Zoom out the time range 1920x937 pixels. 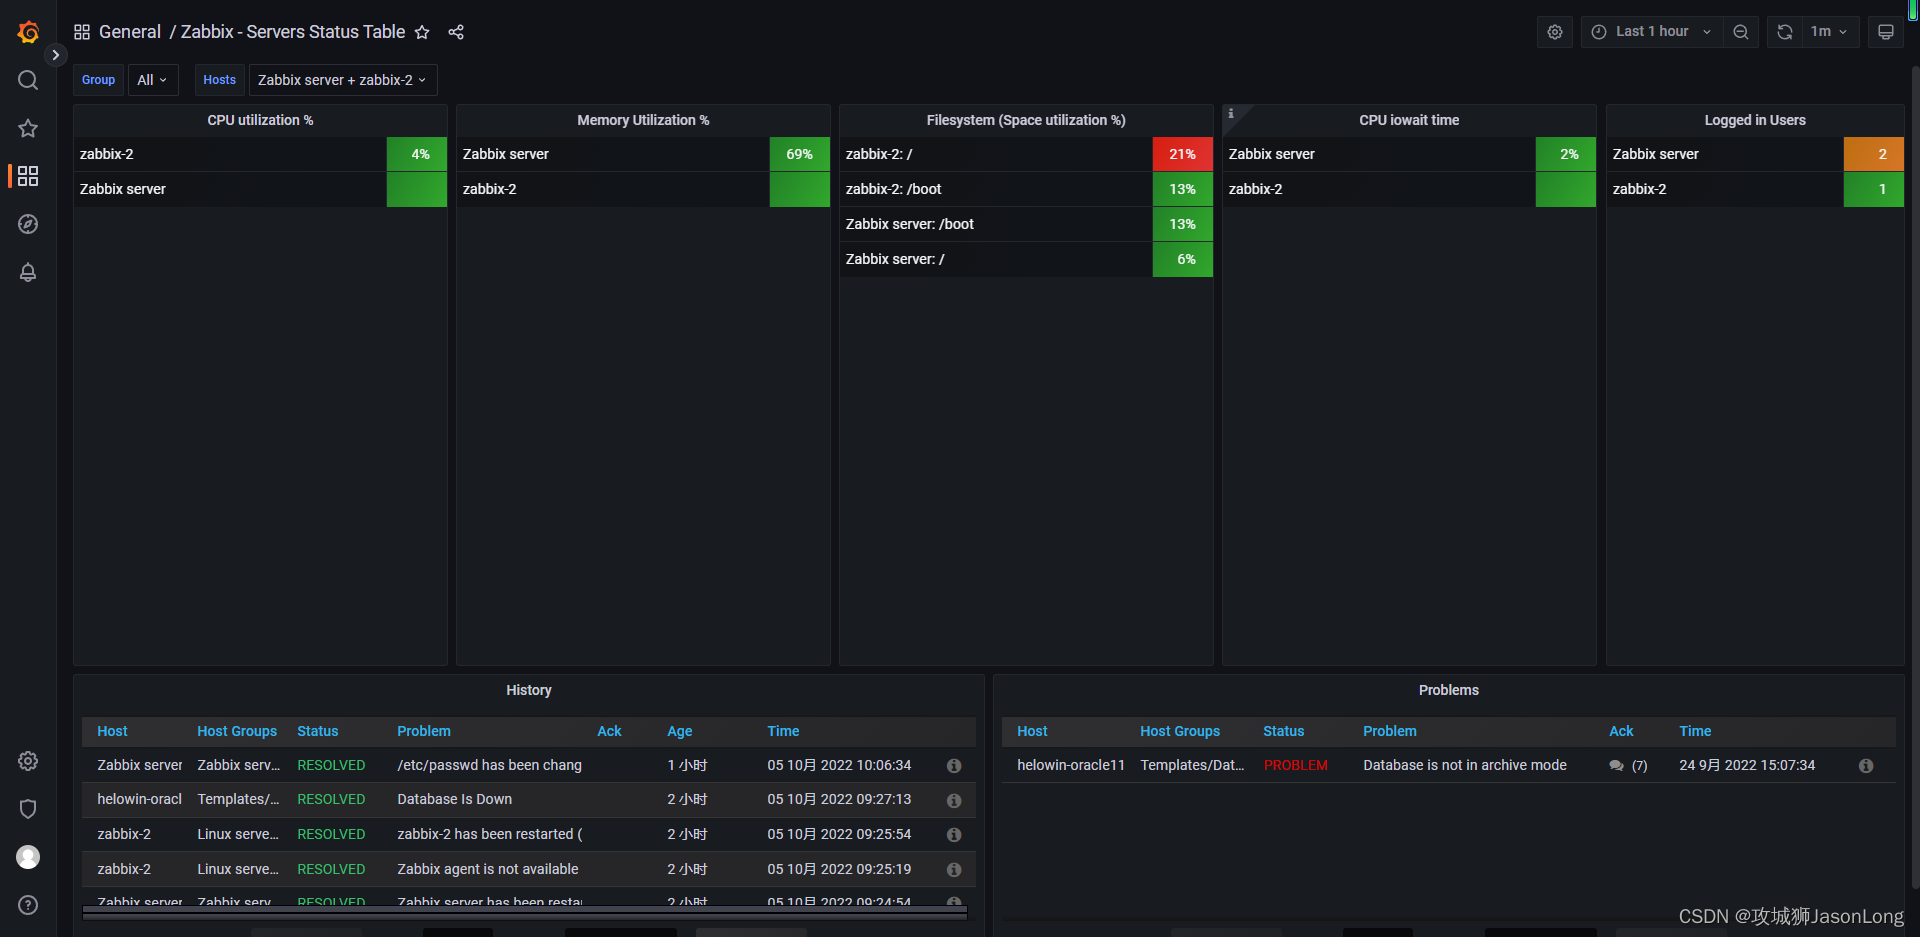point(1741,31)
